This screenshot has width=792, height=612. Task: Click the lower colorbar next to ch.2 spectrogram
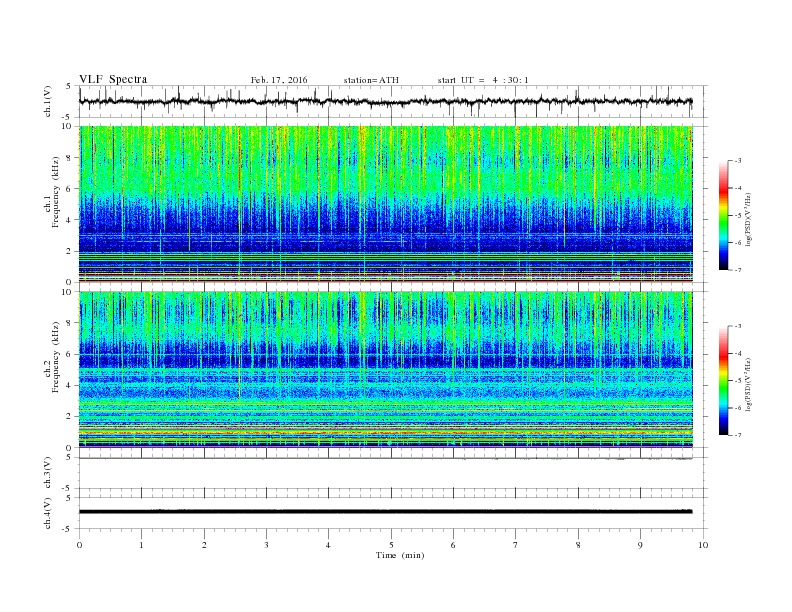coord(723,381)
